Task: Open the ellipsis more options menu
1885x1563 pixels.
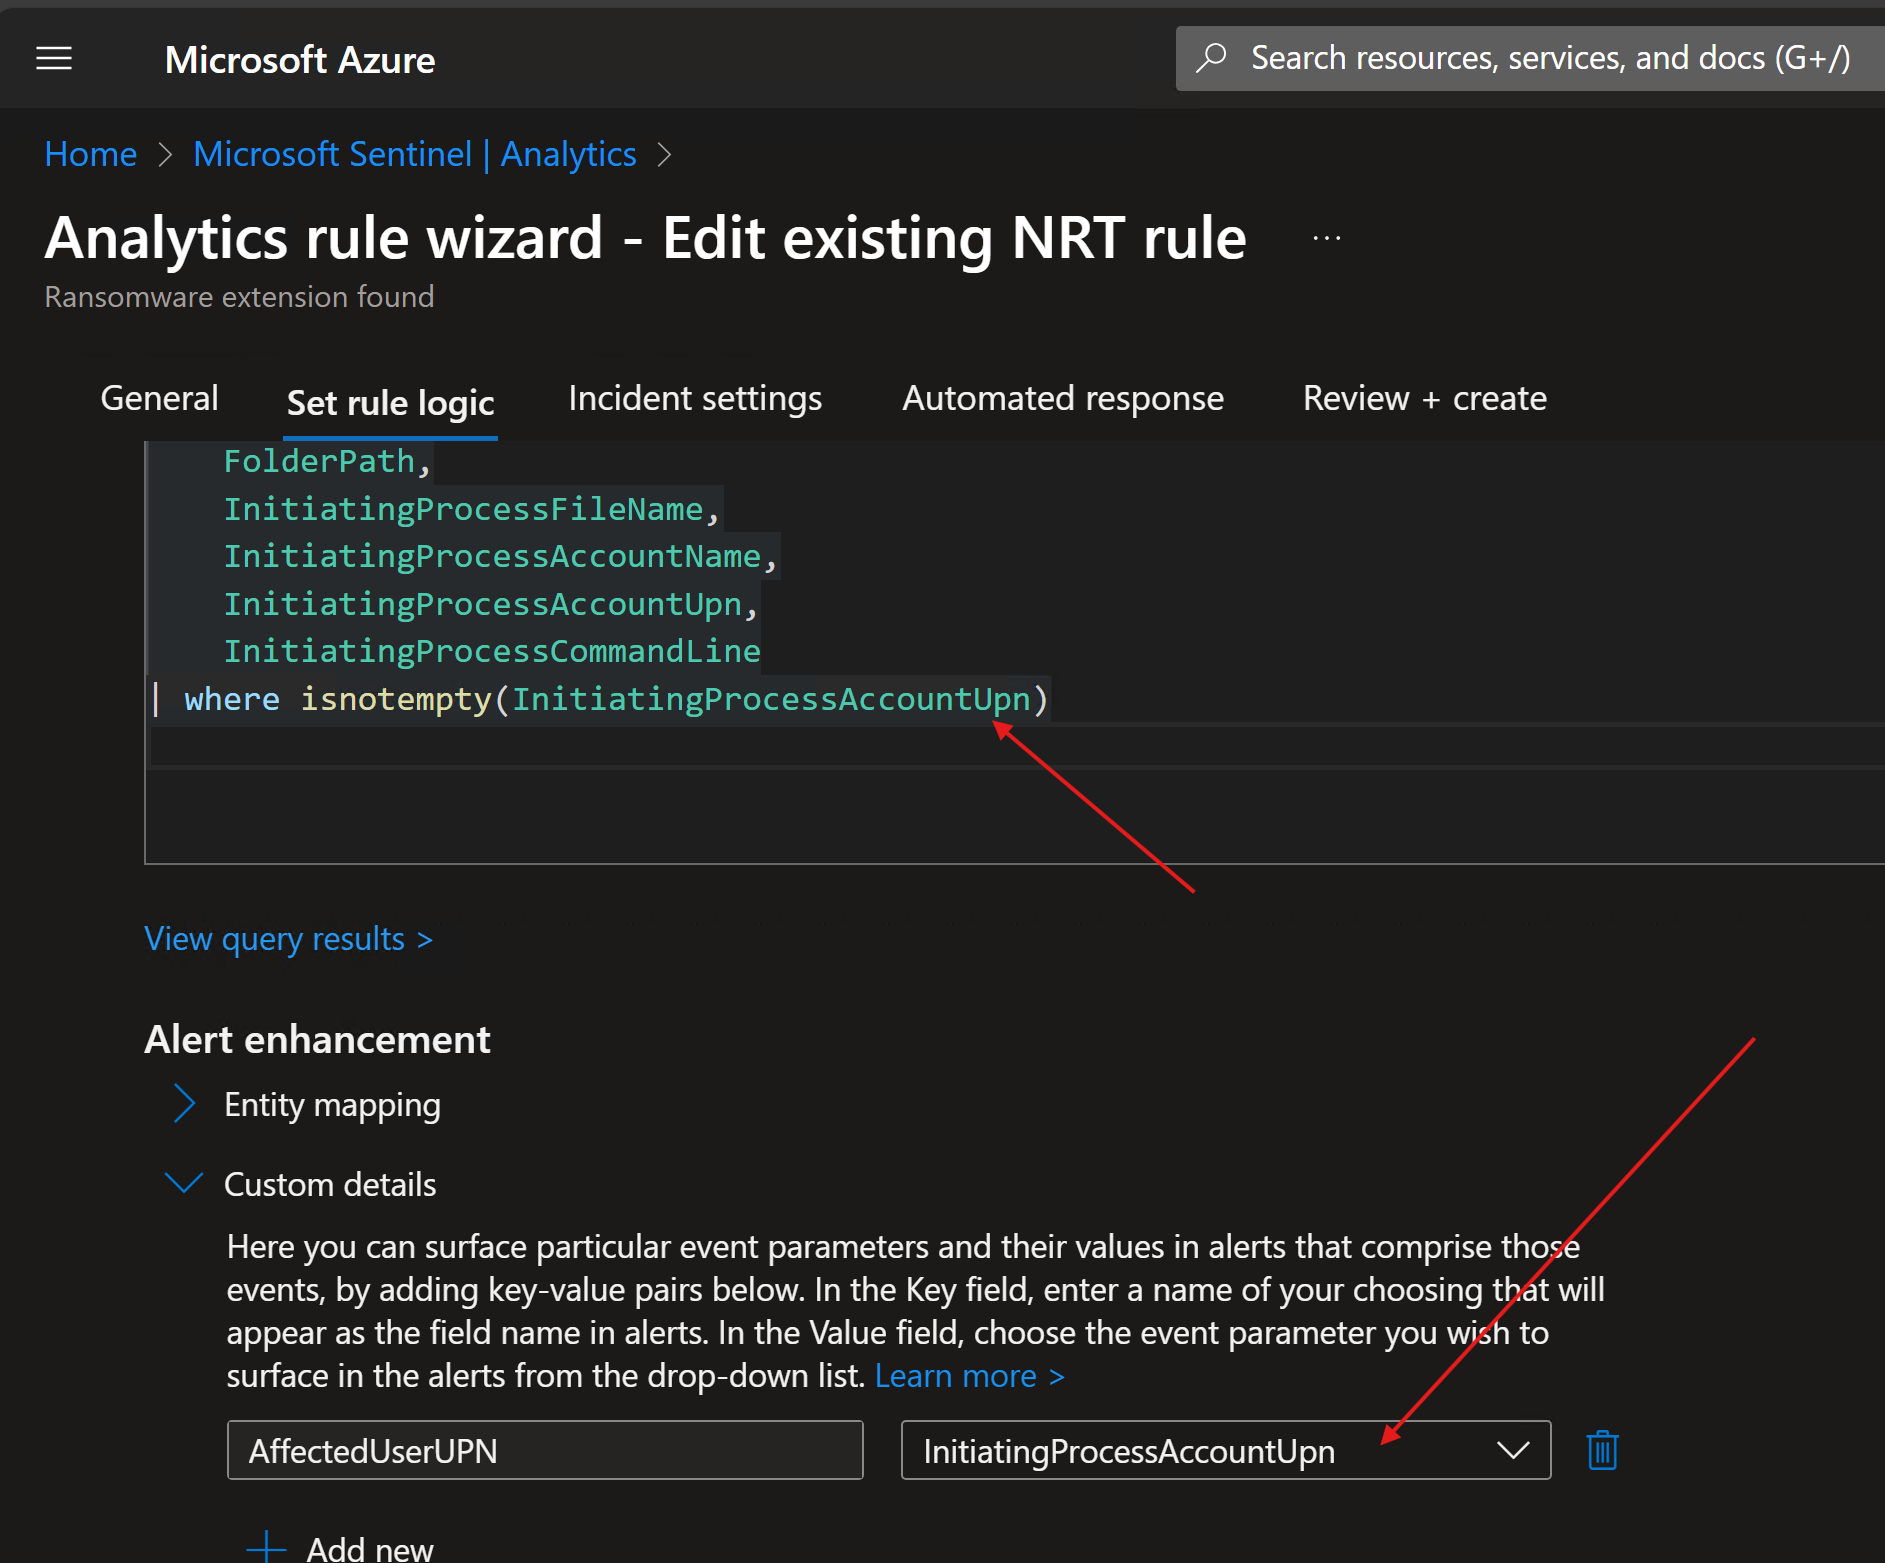Action: pyautogui.click(x=1327, y=238)
